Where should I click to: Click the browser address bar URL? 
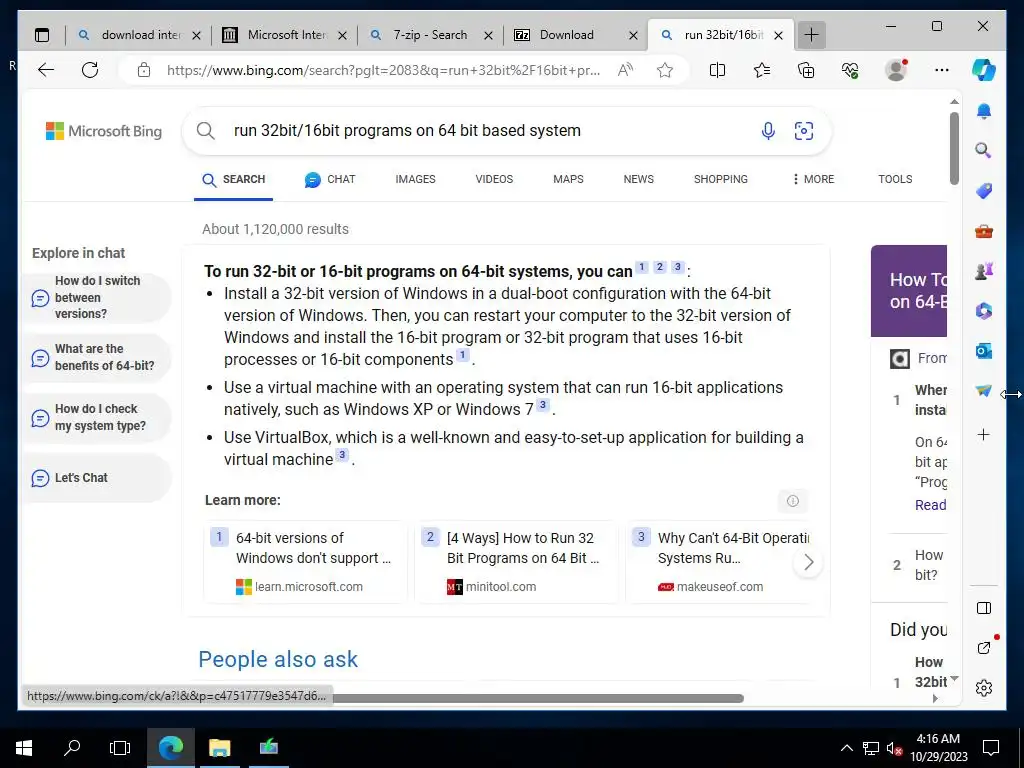(383, 71)
